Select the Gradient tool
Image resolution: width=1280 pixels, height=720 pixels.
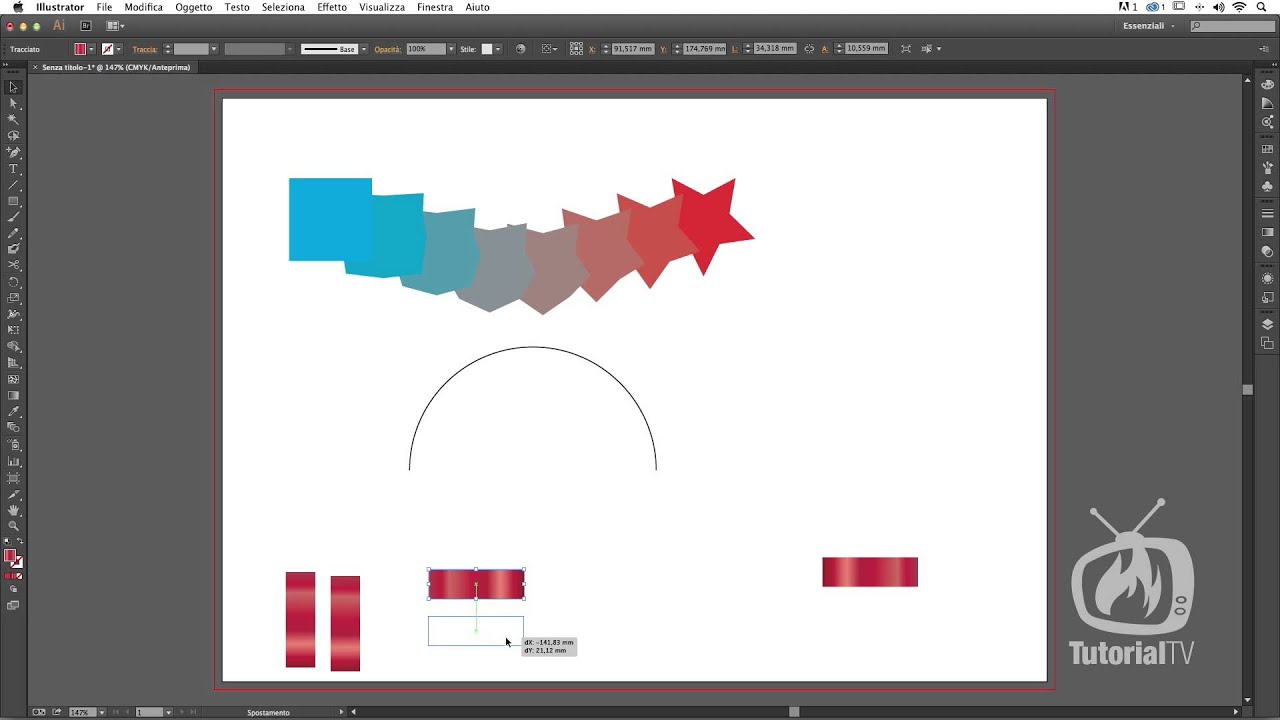click(13, 395)
